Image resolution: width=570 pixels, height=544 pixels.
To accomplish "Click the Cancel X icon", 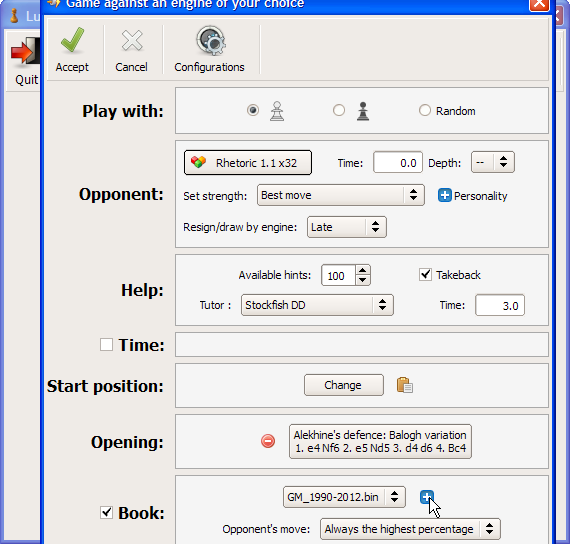I will pyautogui.click(x=132, y=40).
